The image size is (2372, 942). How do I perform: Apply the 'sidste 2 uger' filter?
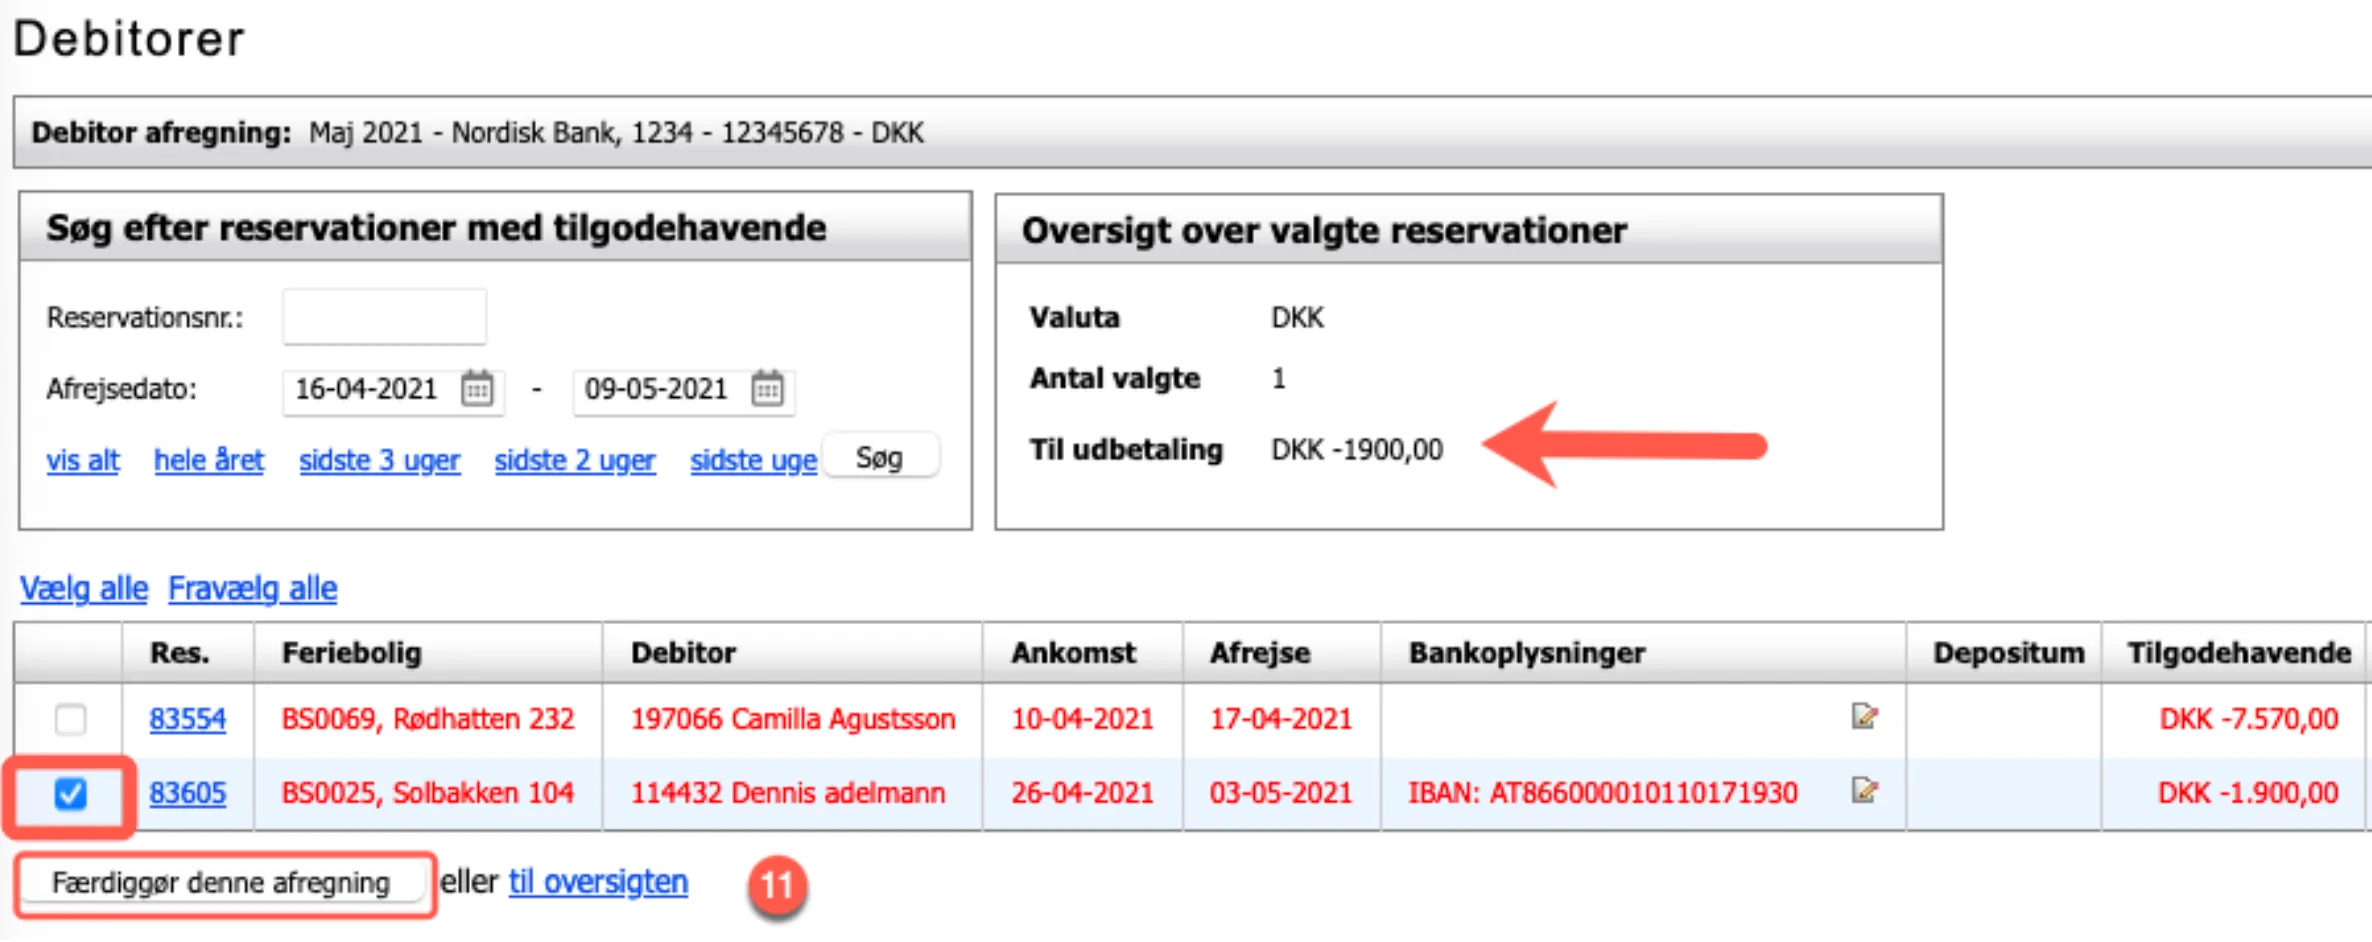575,460
